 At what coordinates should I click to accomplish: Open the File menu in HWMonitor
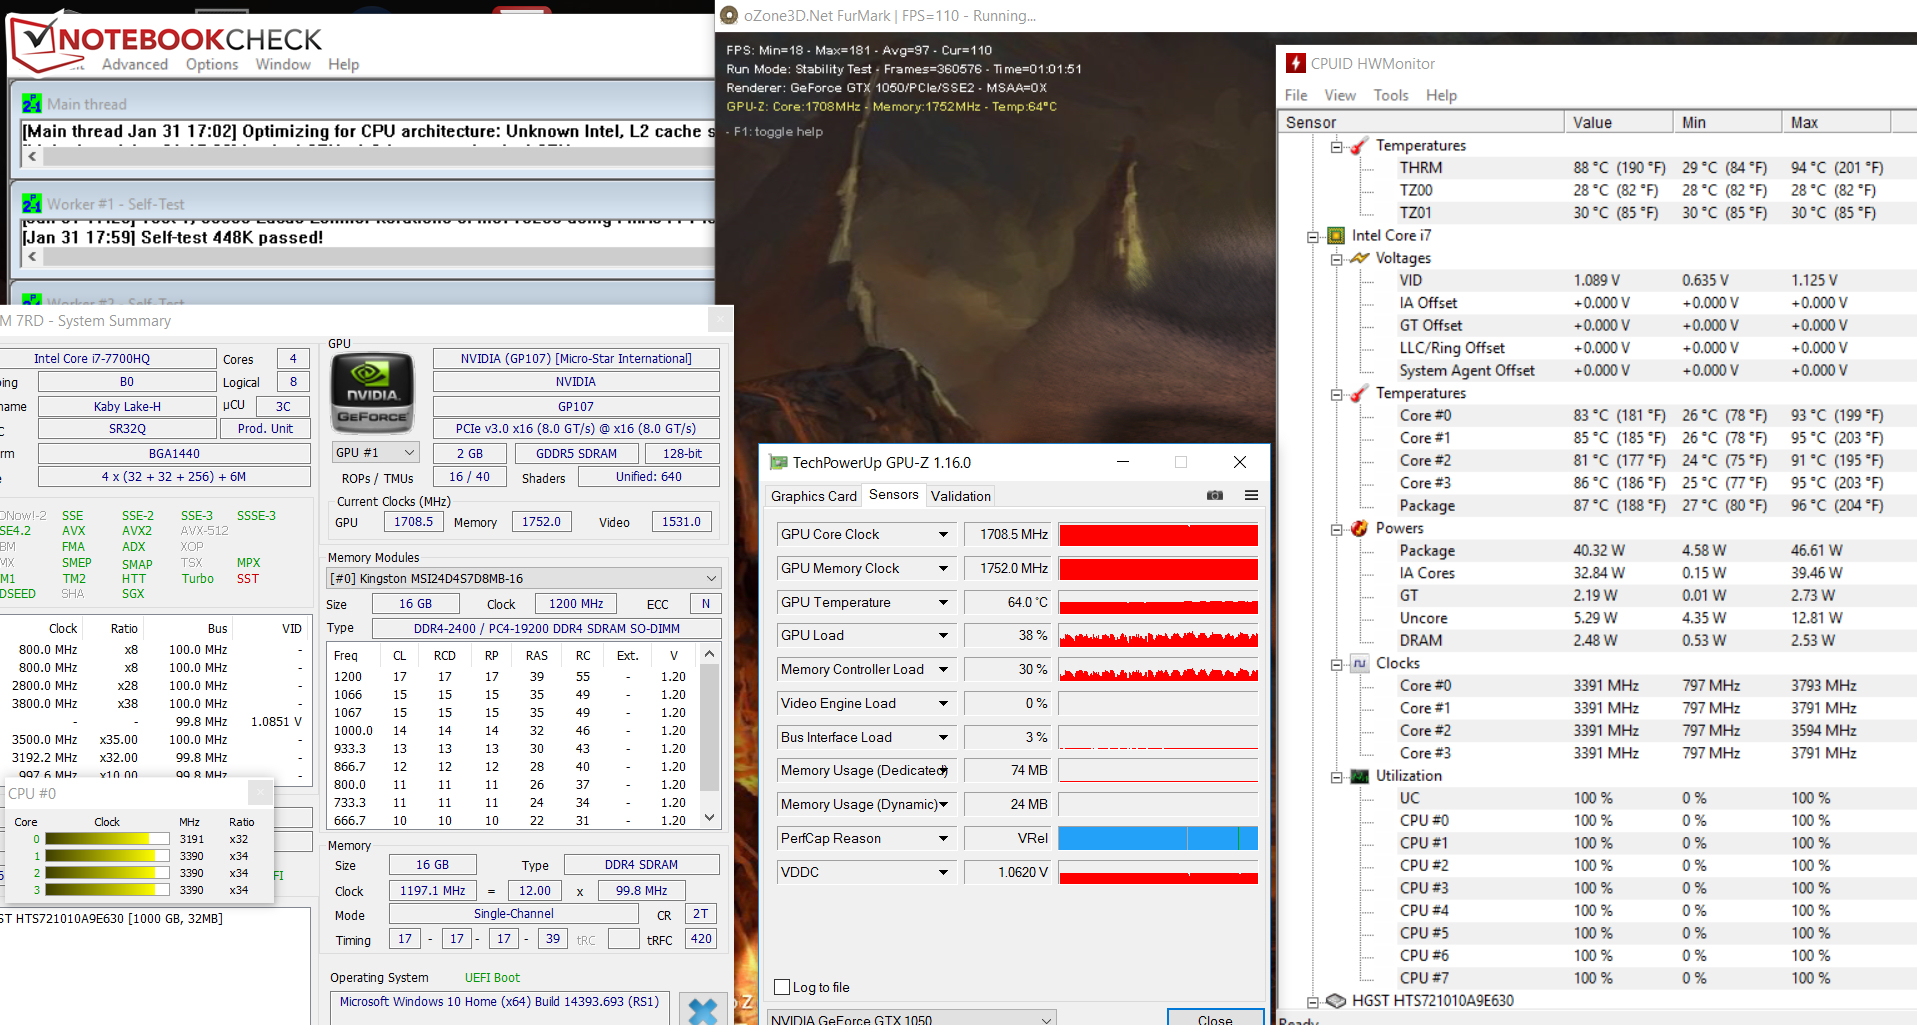tap(1296, 95)
